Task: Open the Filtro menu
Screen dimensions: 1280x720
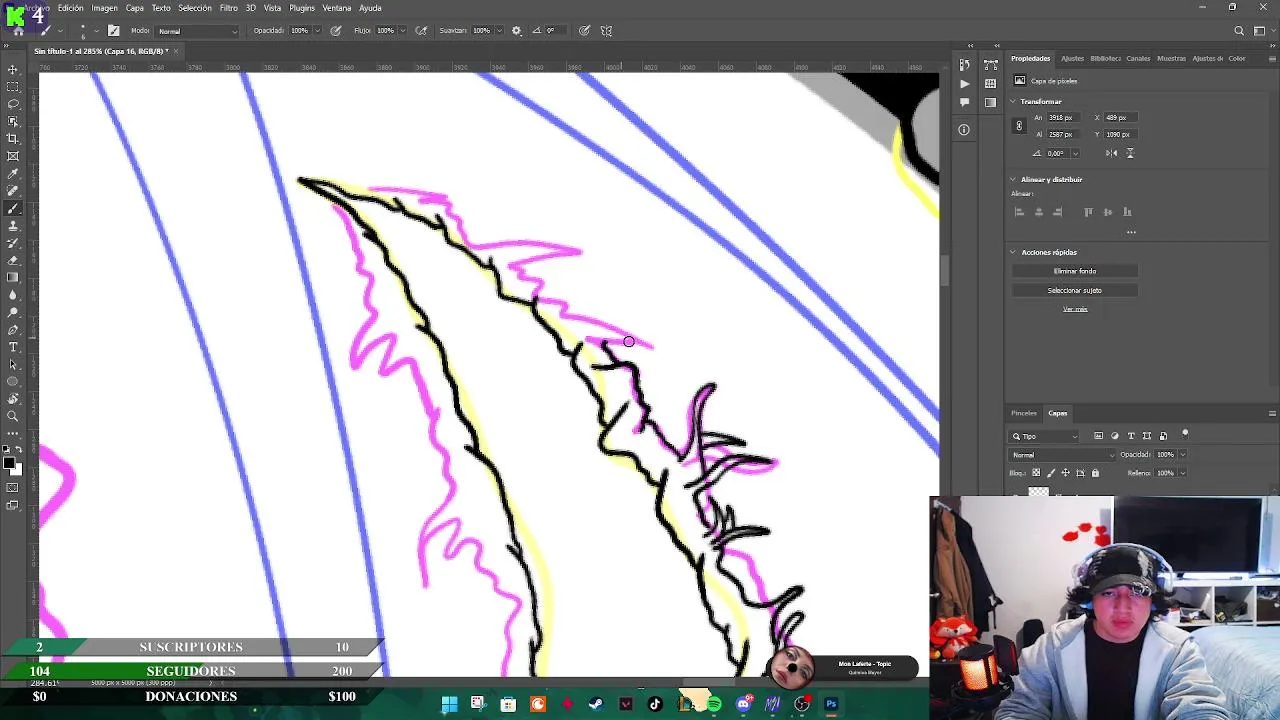Action: click(x=229, y=8)
